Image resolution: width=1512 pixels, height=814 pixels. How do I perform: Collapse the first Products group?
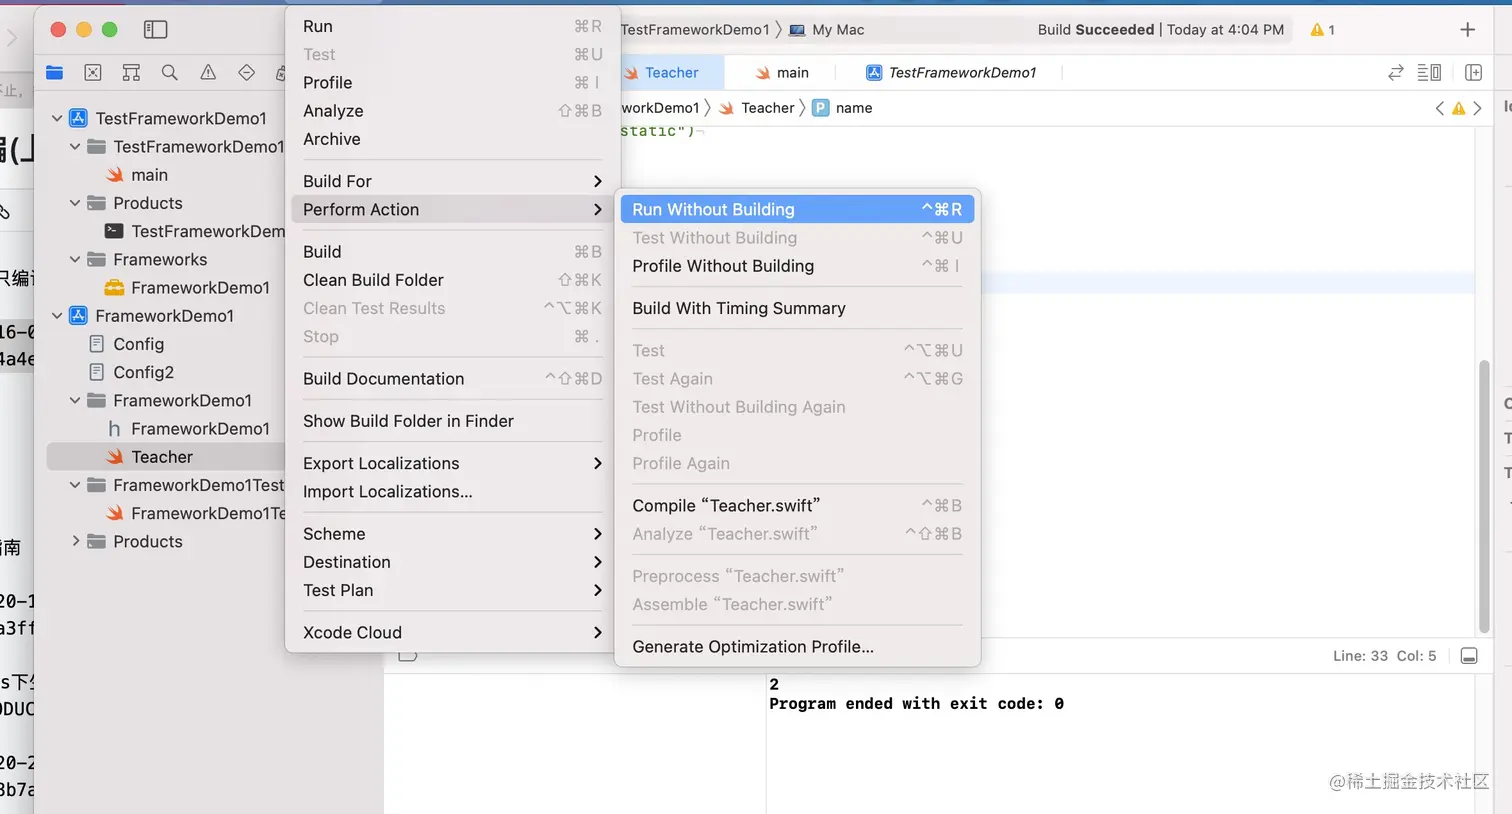[x=75, y=203]
